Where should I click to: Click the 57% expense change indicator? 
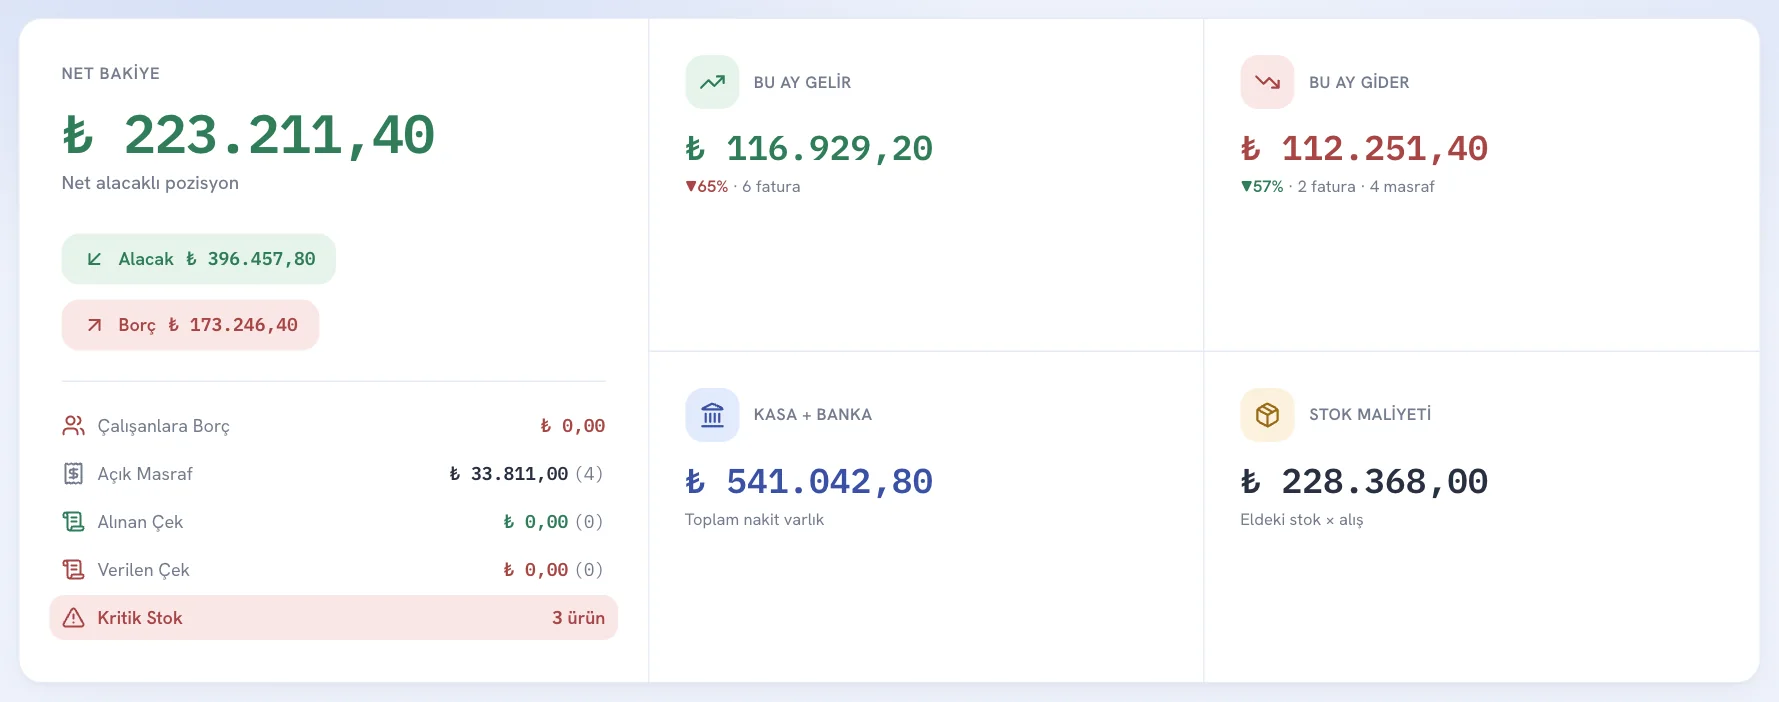[x=1262, y=186]
